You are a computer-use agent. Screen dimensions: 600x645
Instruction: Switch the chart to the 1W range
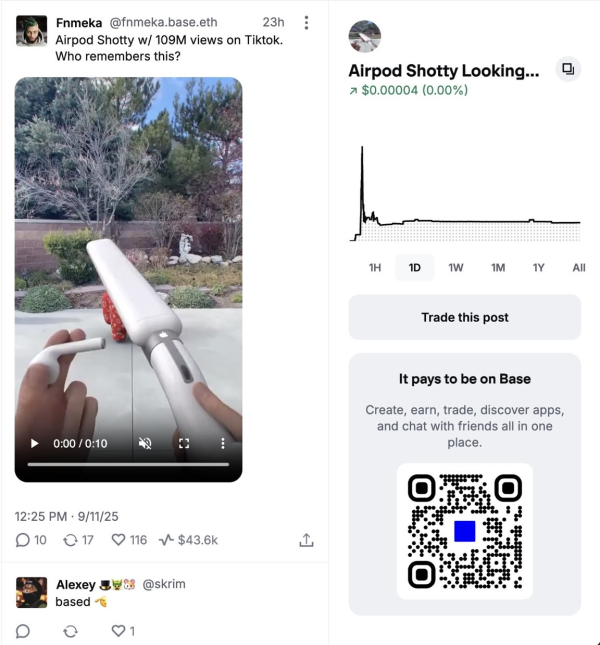coord(456,268)
